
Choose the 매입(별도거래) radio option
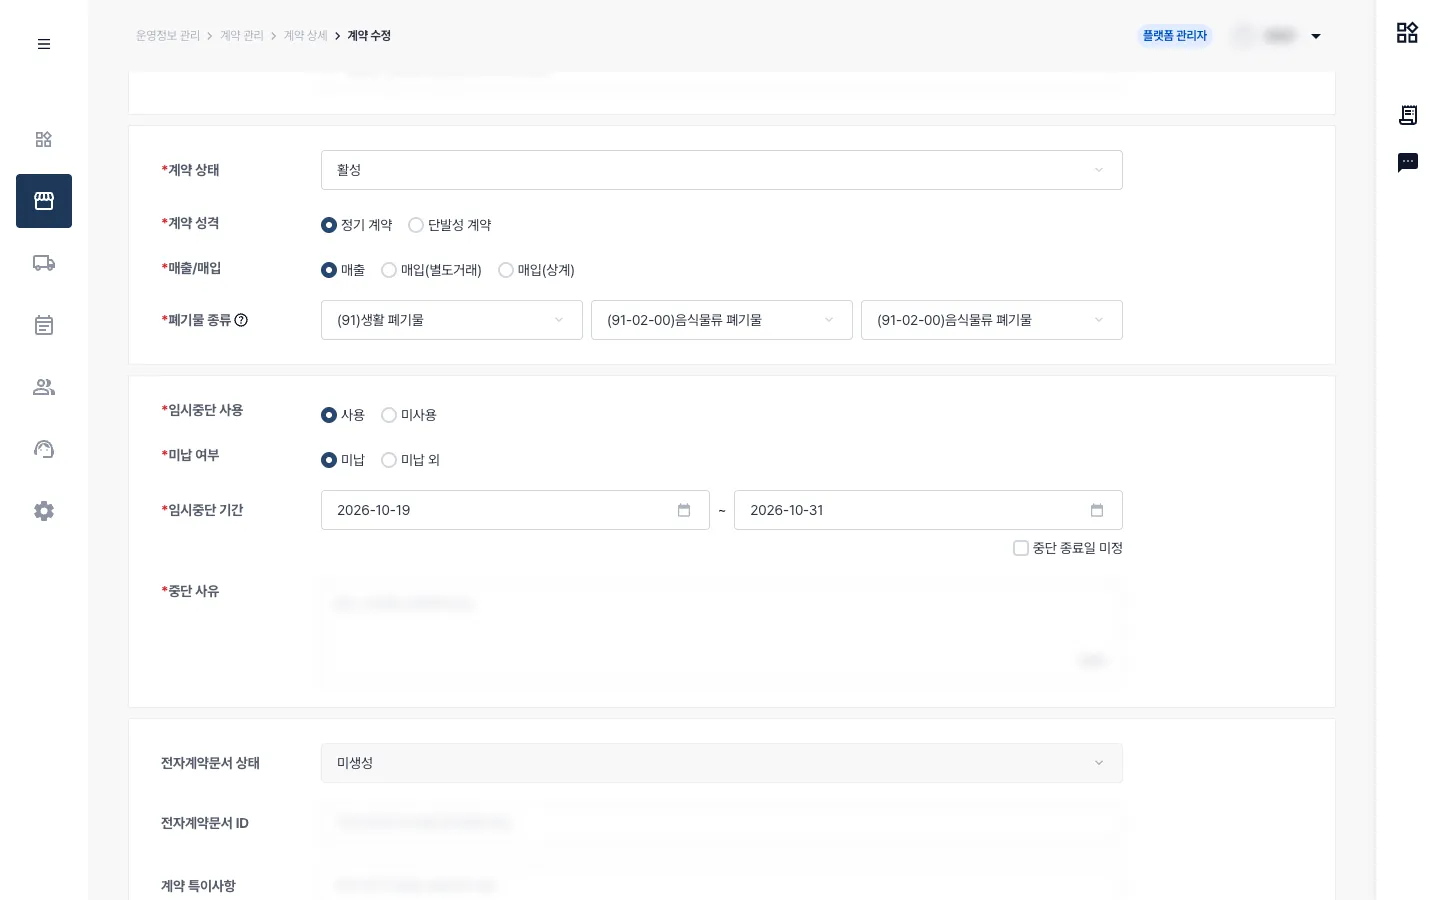[432, 270]
